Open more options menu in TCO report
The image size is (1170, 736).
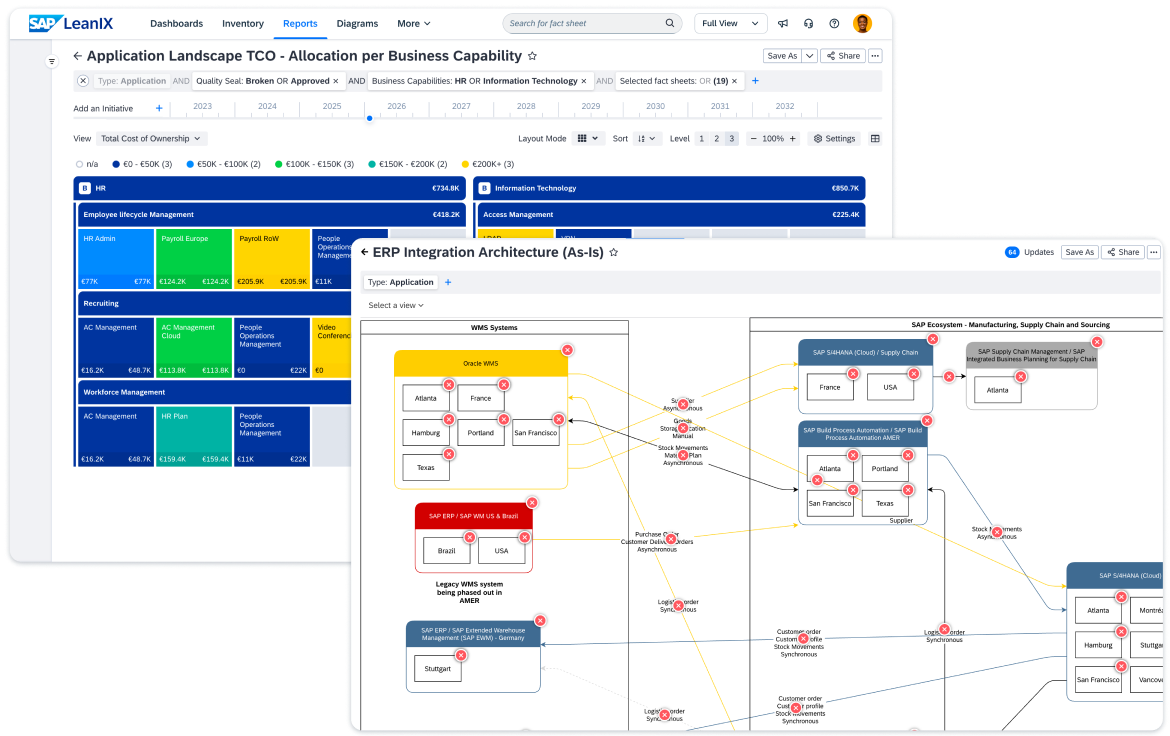click(875, 56)
